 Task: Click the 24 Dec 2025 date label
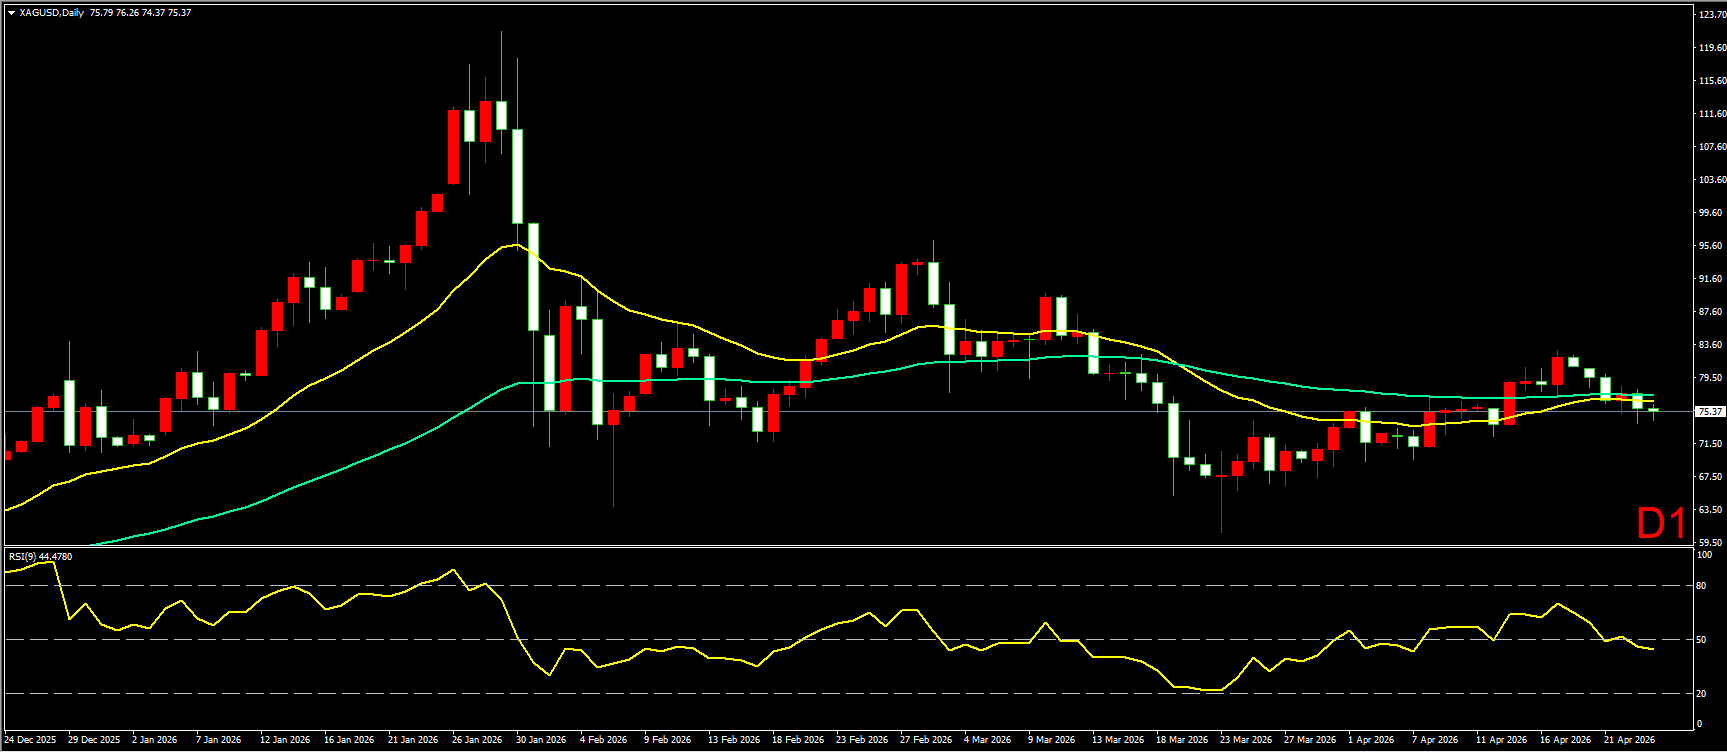(30, 740)
